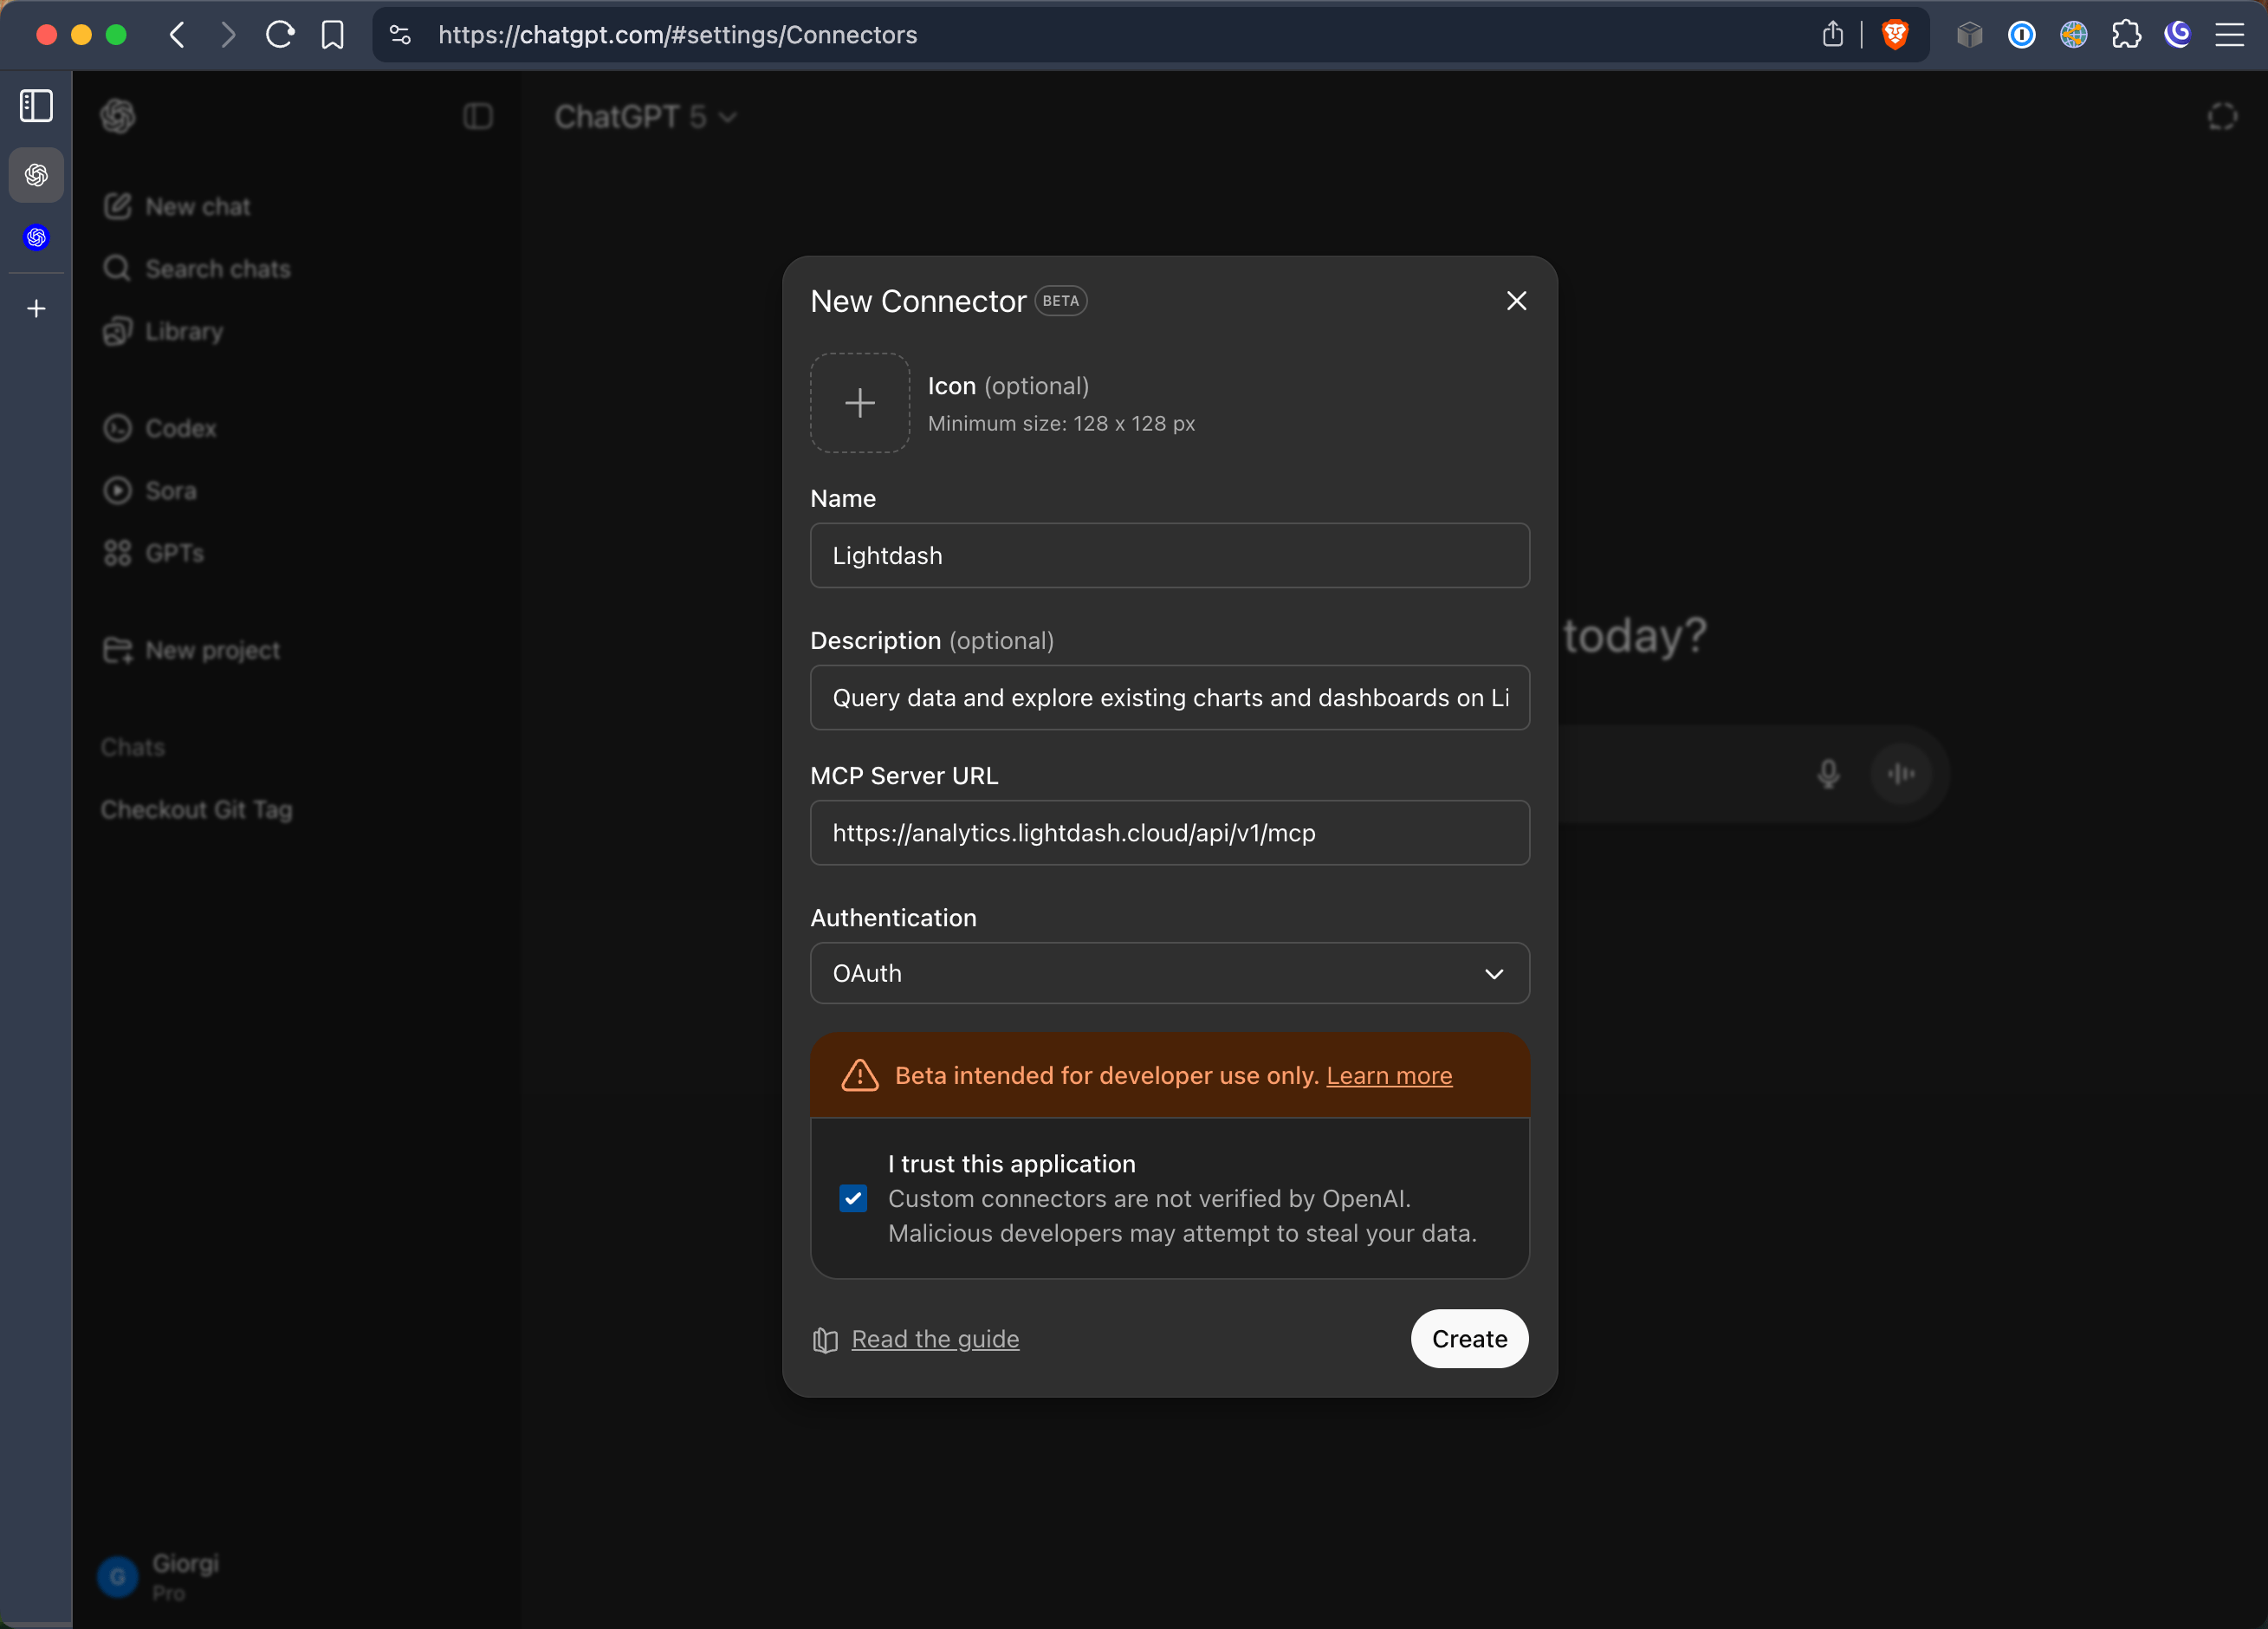Click the Description input field
This screenshot has height=1629, width=2268.
coord(1170,697)
